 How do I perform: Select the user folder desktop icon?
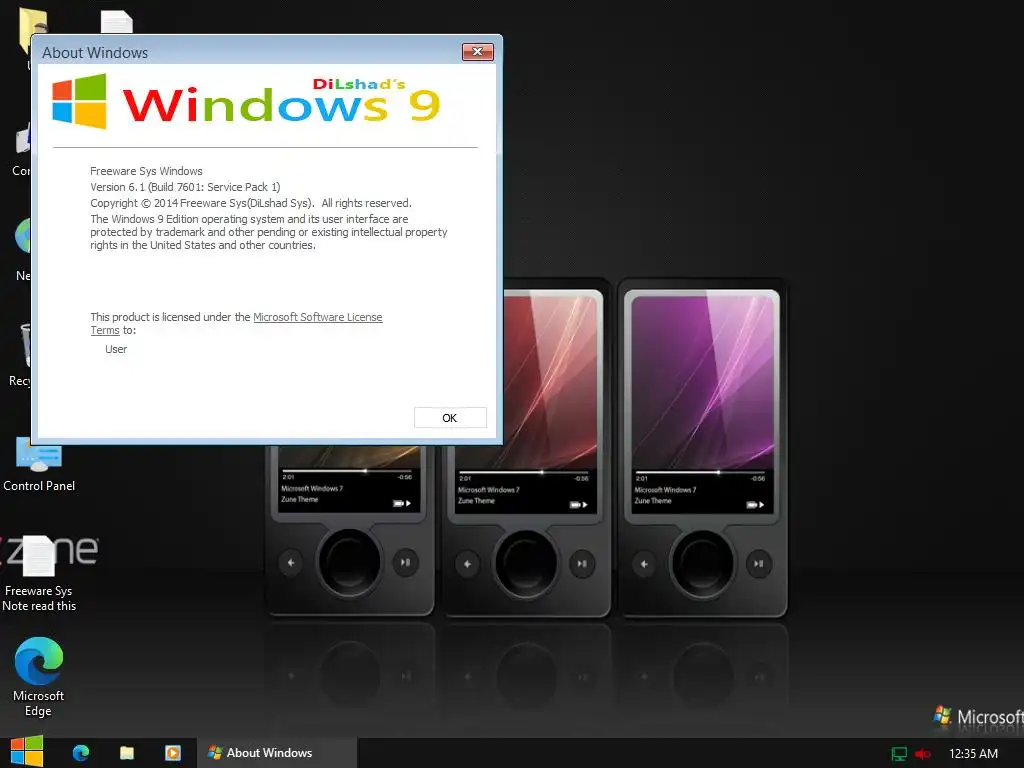click(31, 31)
